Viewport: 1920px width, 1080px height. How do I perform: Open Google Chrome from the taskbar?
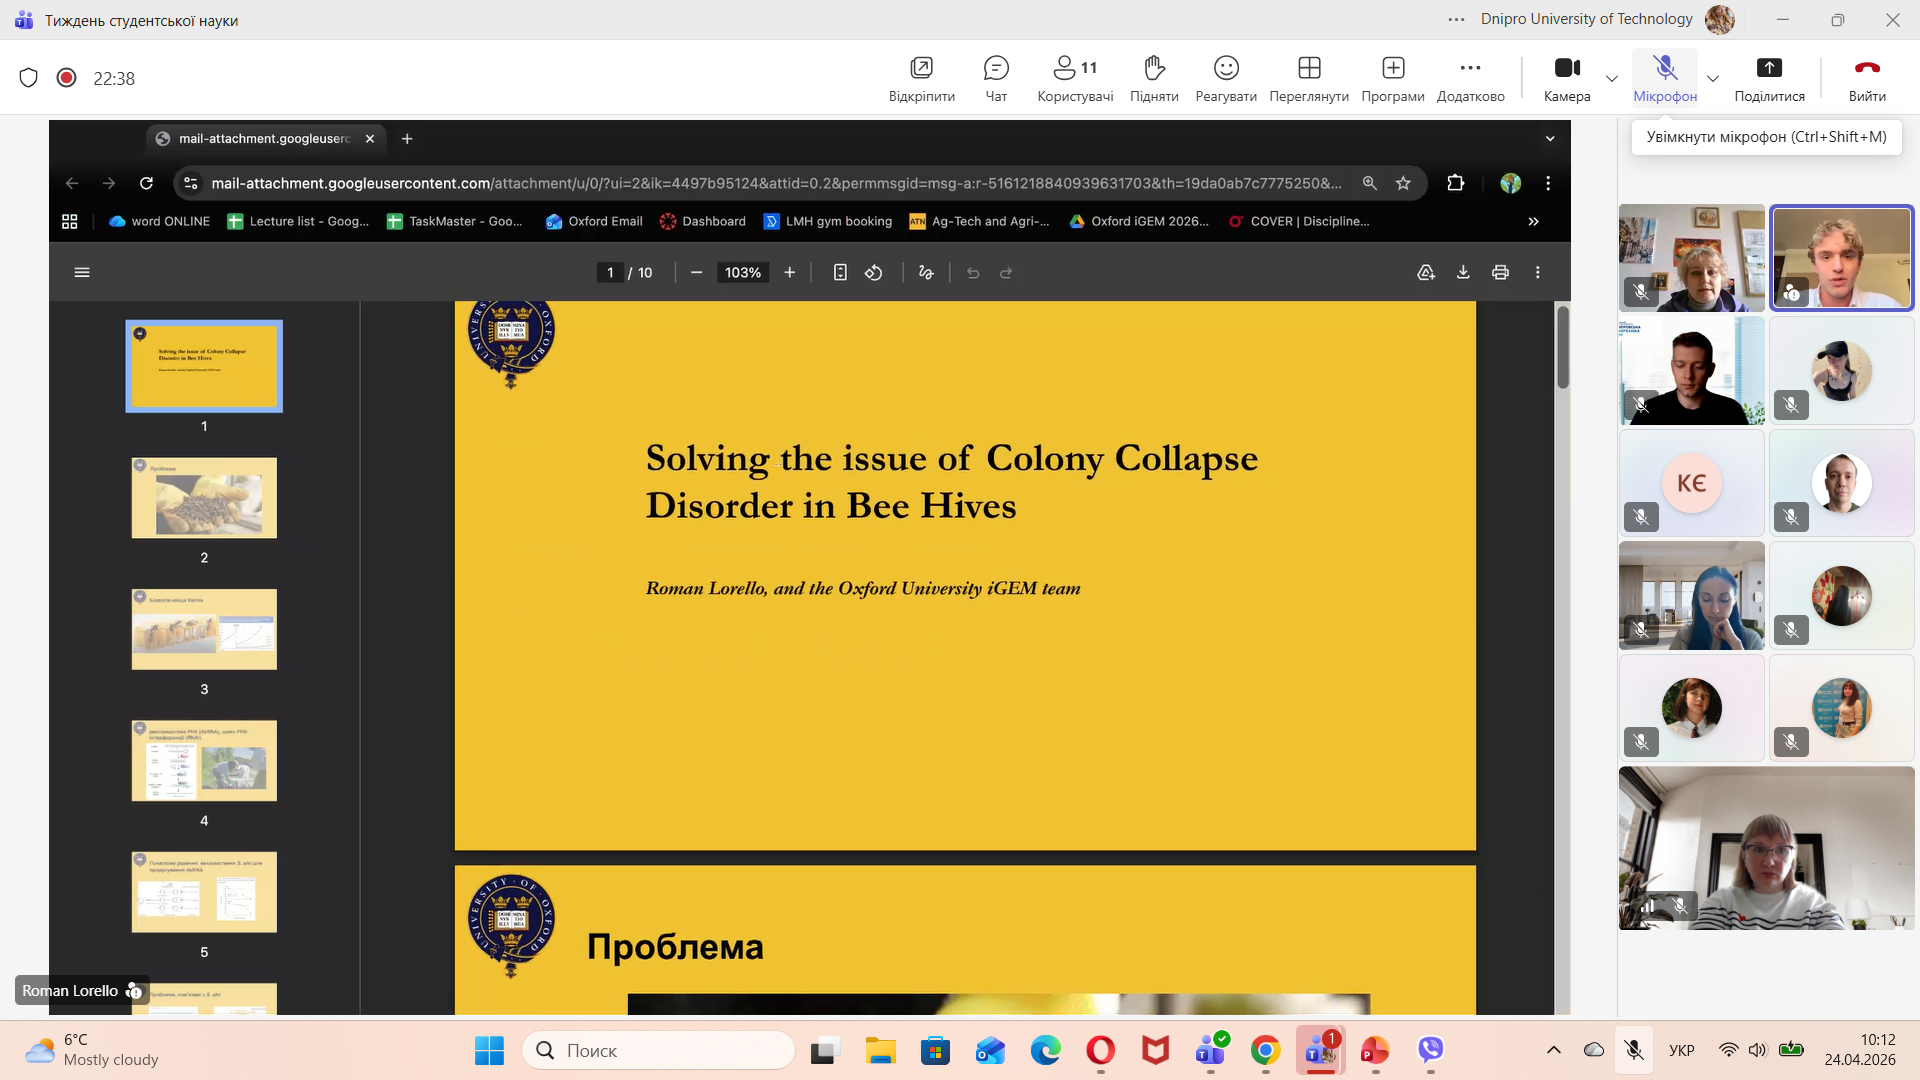(1265, 1050)
